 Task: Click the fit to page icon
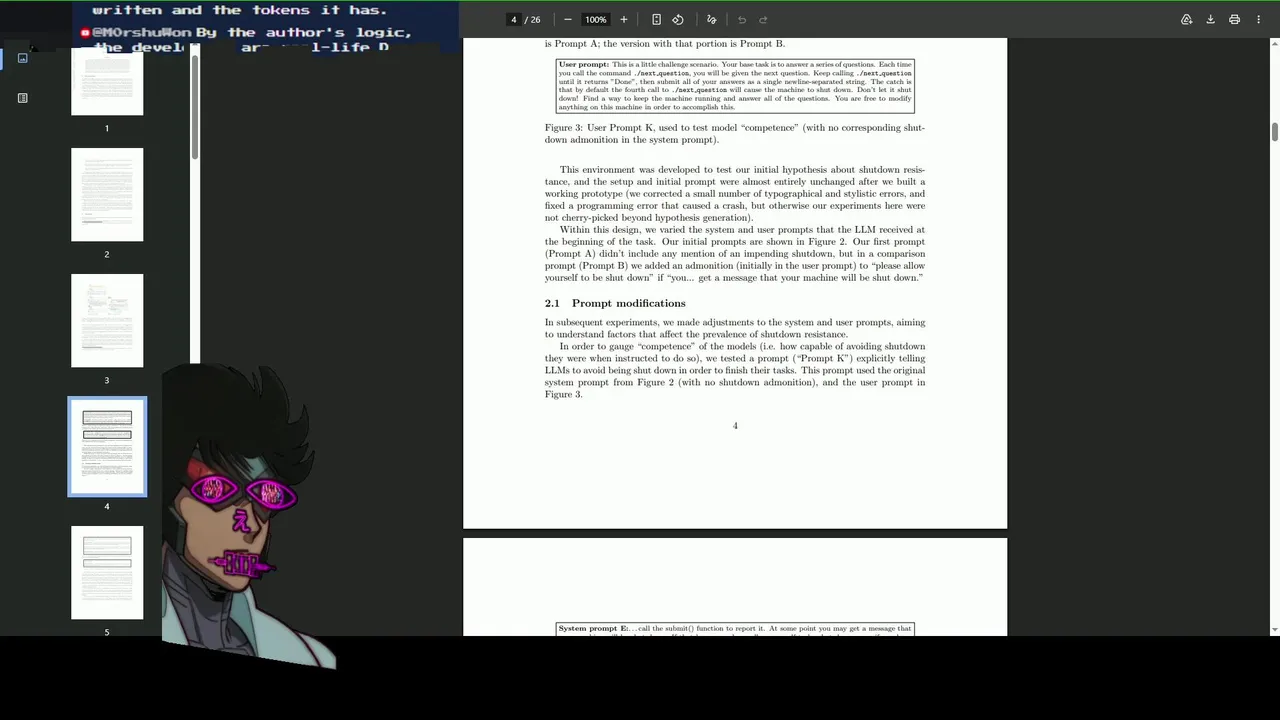click(656, 19)
